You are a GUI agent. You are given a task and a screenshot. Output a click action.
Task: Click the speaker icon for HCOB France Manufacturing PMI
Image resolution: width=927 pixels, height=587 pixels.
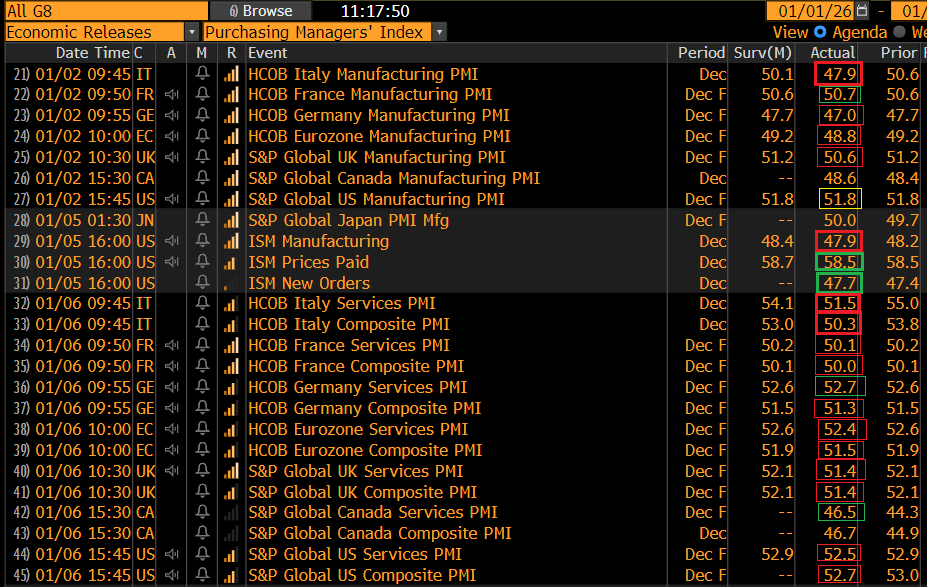[x=171, y=95]
